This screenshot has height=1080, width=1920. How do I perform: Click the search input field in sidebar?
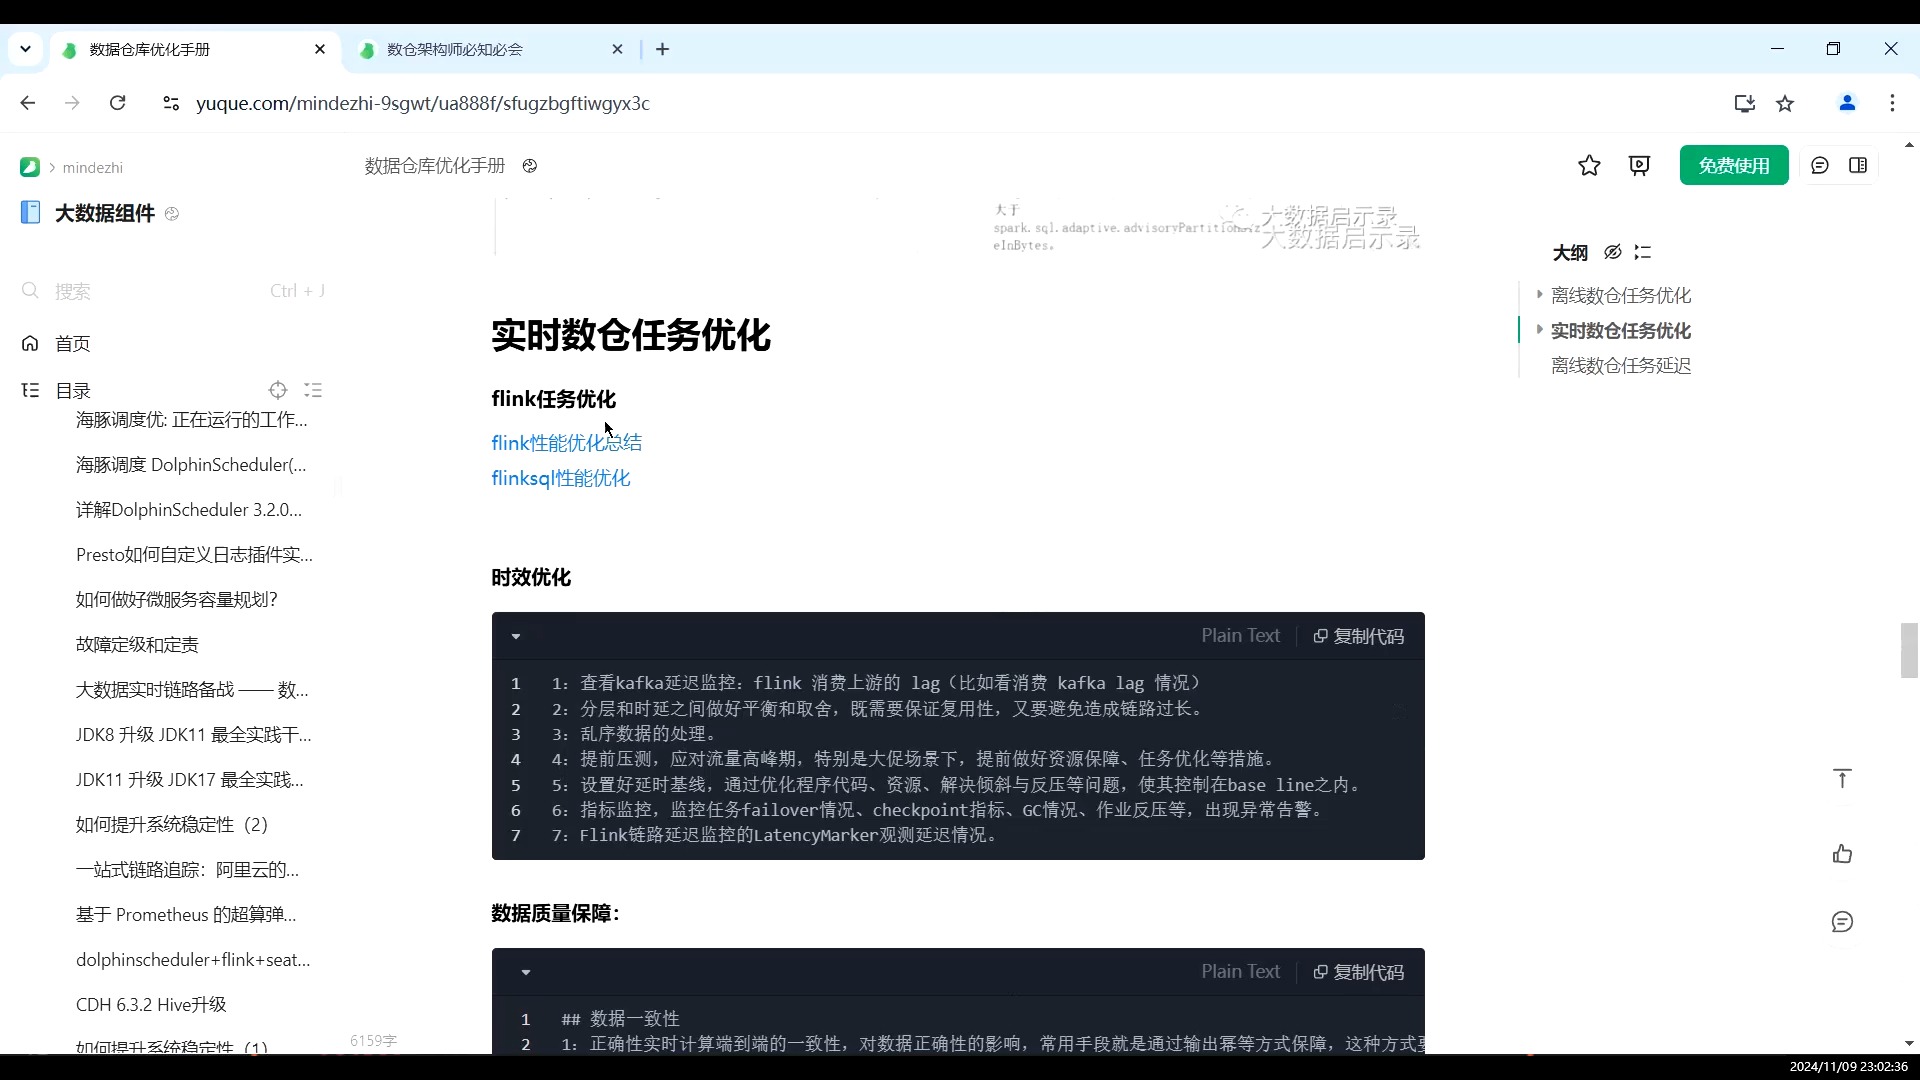pos(171,291)
